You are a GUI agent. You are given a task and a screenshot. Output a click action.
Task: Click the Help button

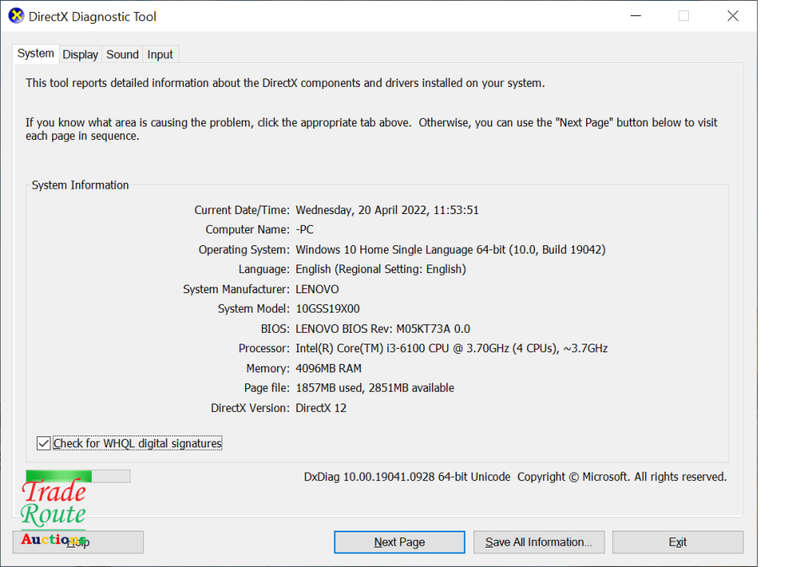[x=78, y=542]
